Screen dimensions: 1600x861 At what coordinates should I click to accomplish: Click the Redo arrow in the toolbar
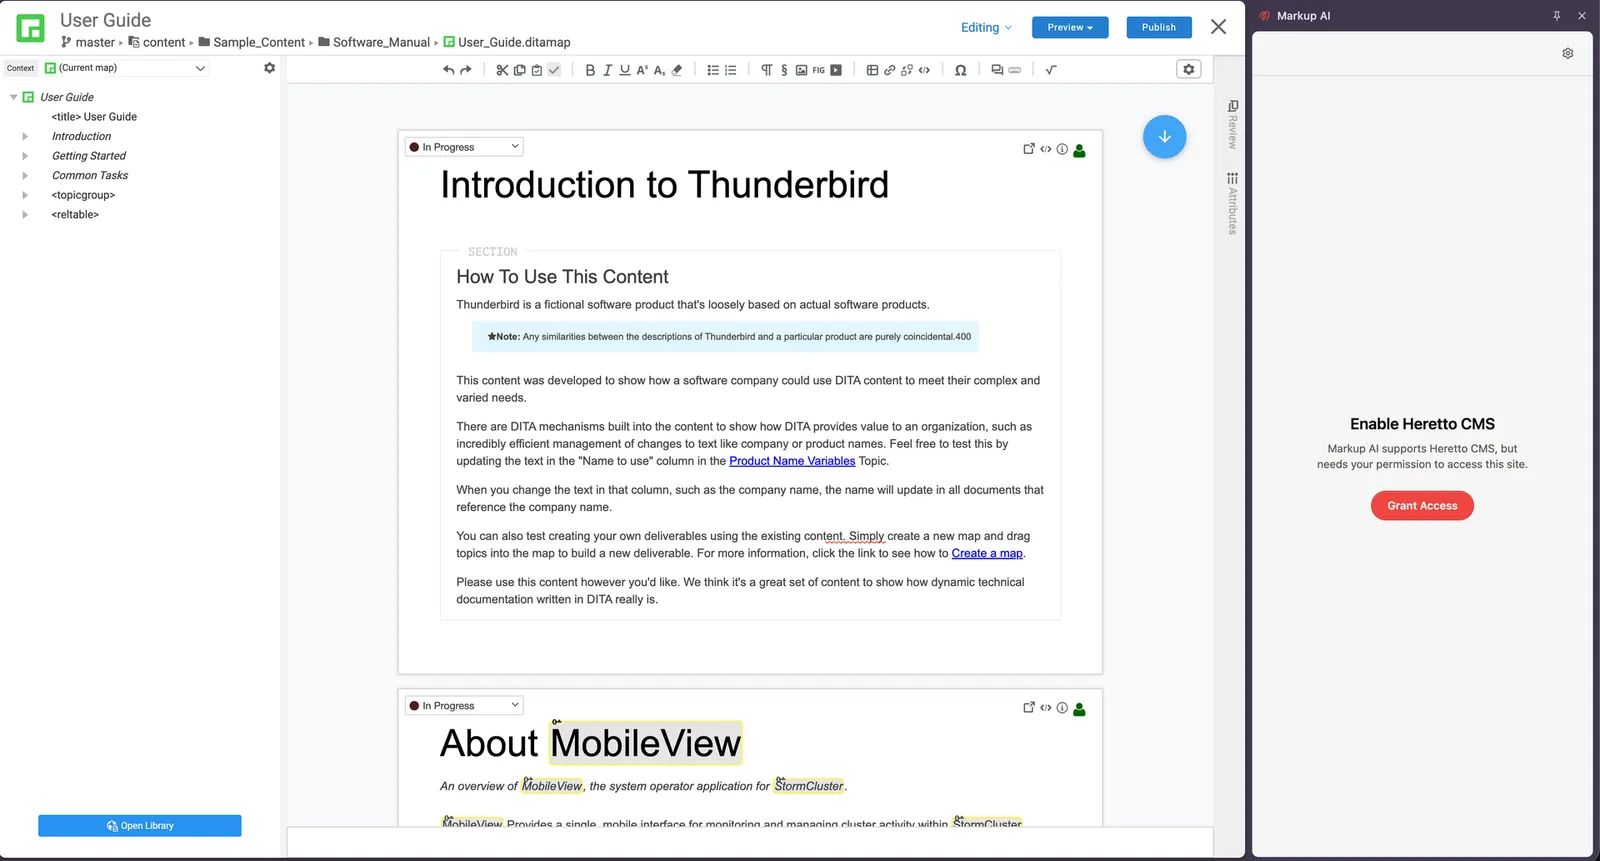tap(465, 70)
